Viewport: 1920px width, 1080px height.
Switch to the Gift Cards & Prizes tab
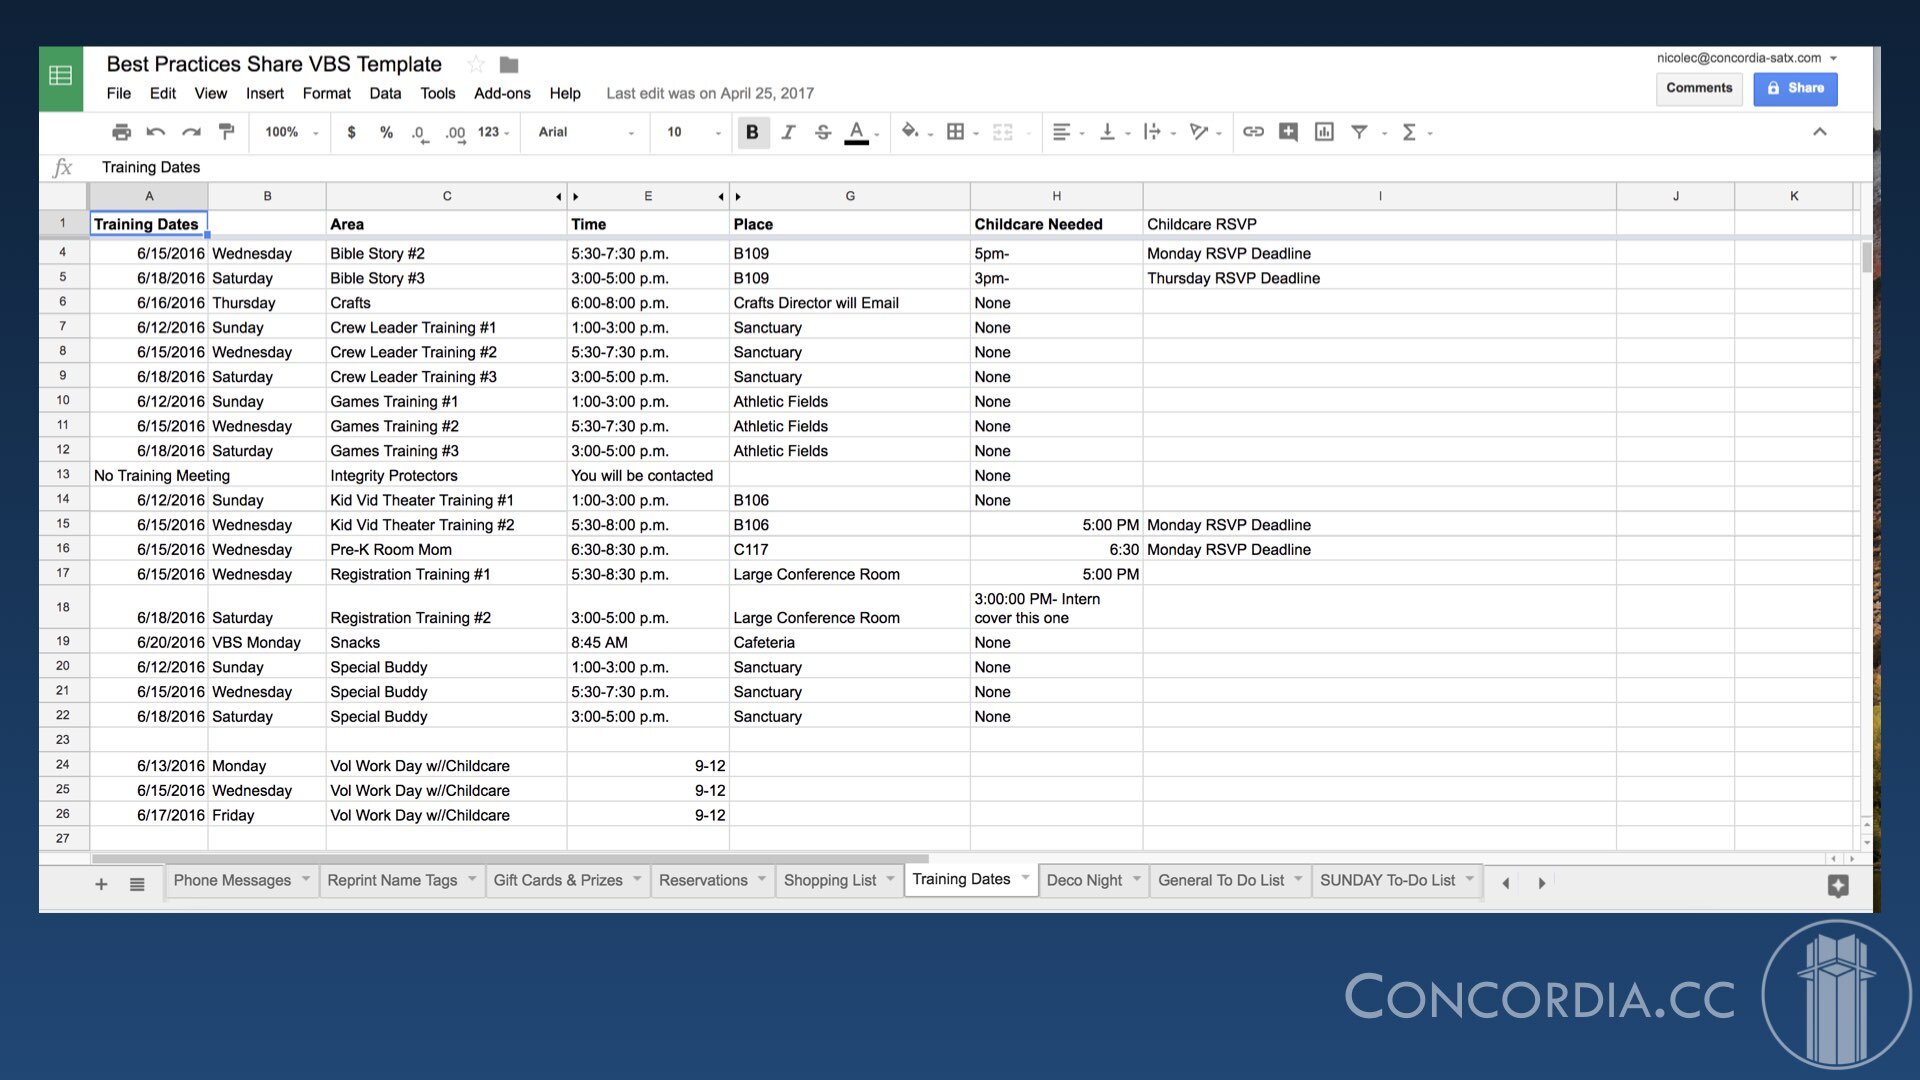click(558, 880)
